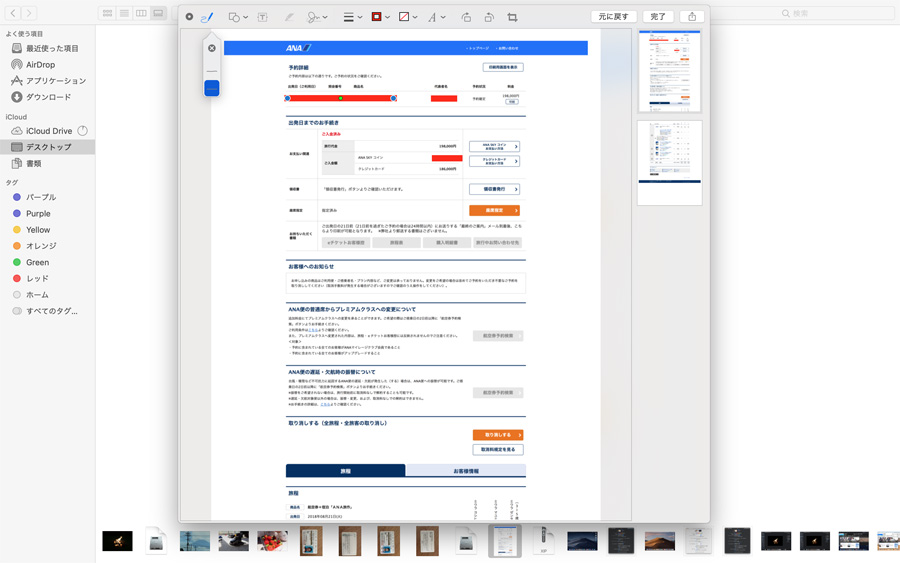Filter by the ホーム tag
The width and height of the screenshot is (900, 563).
pos(48,294)
